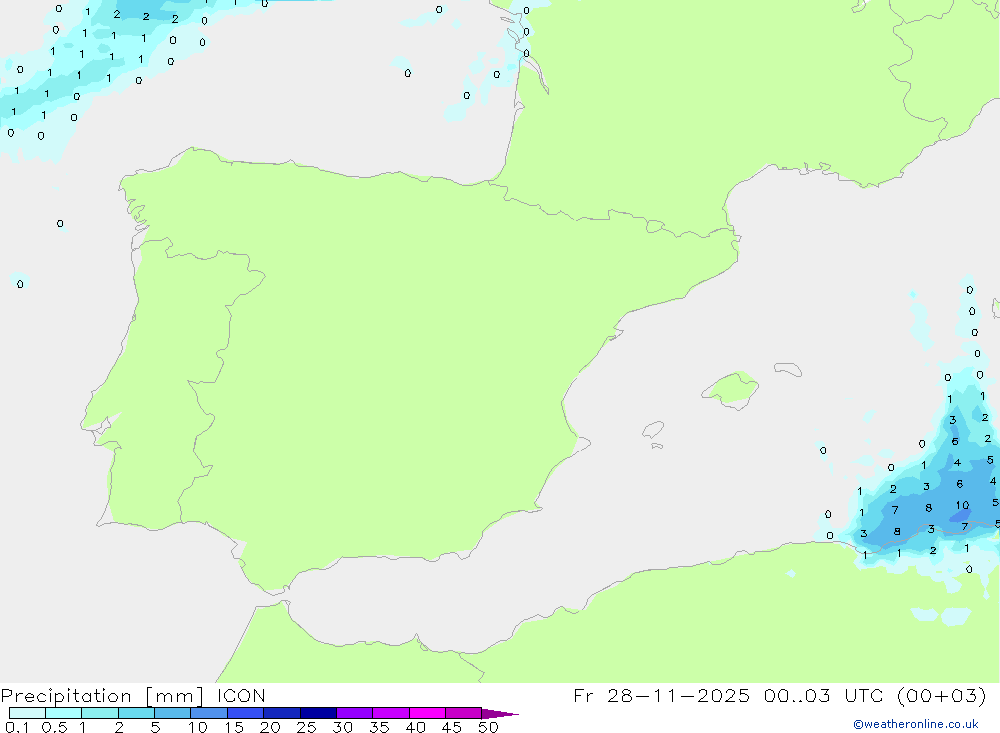
Task: Click the '40' legend scale label
Action: click(x=416, y=727)
